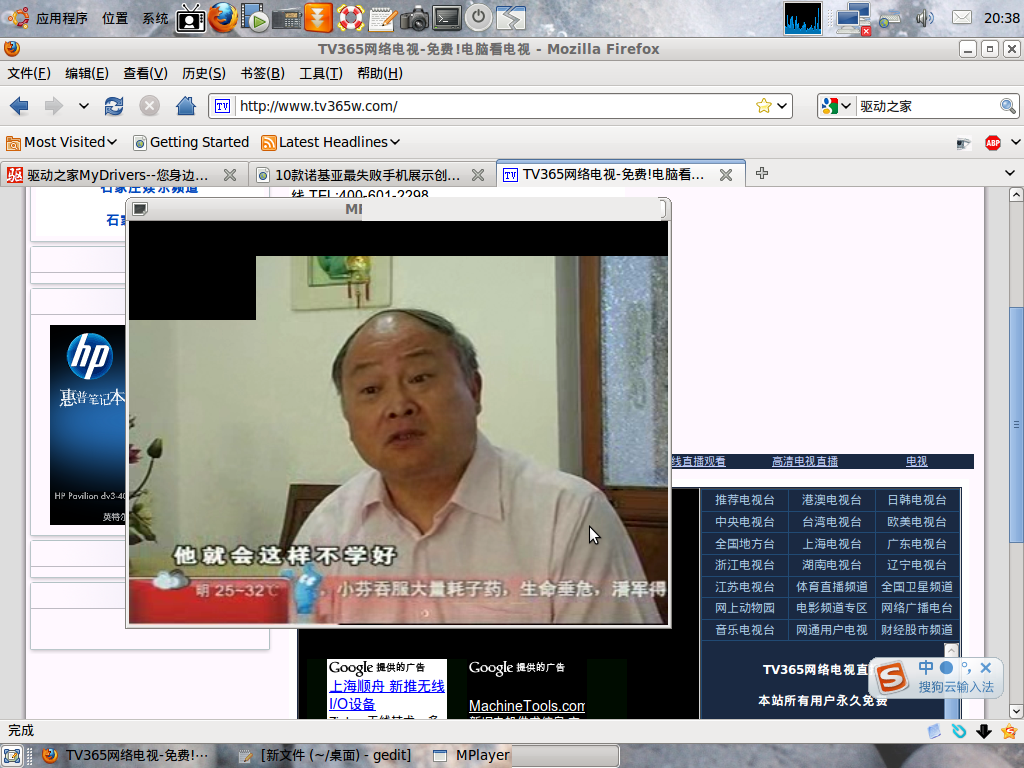
Task: Open the volume speaker icon in the tray
Action: (923, 18)
